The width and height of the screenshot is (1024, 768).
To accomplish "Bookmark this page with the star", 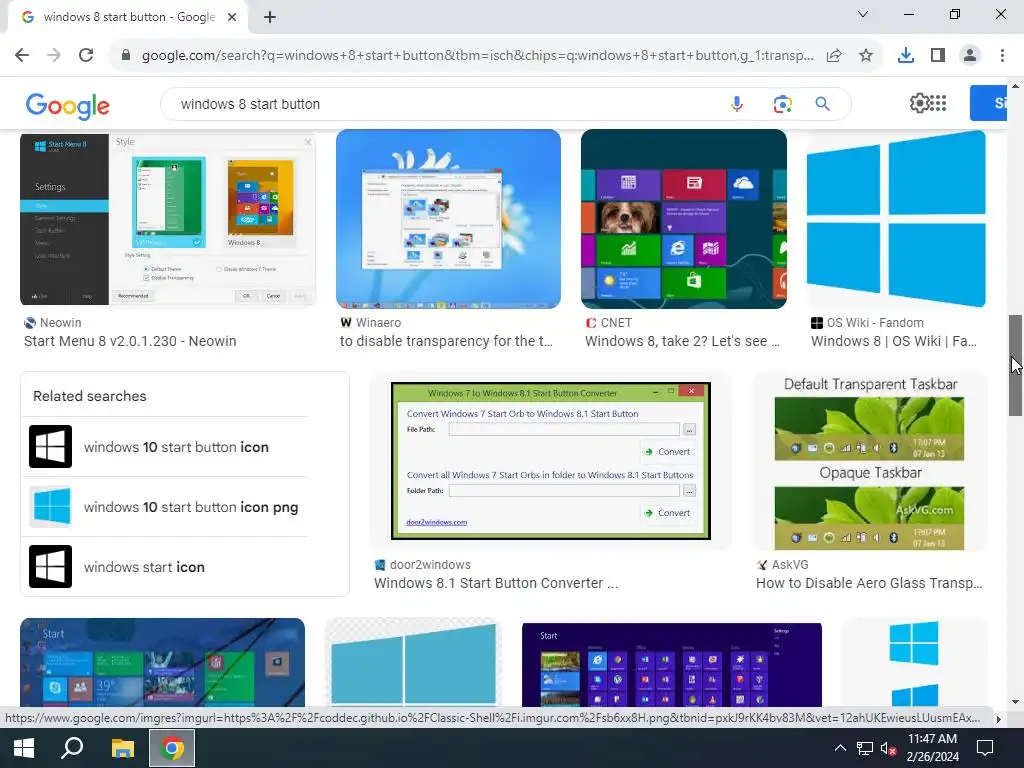I will pos(866,56).
